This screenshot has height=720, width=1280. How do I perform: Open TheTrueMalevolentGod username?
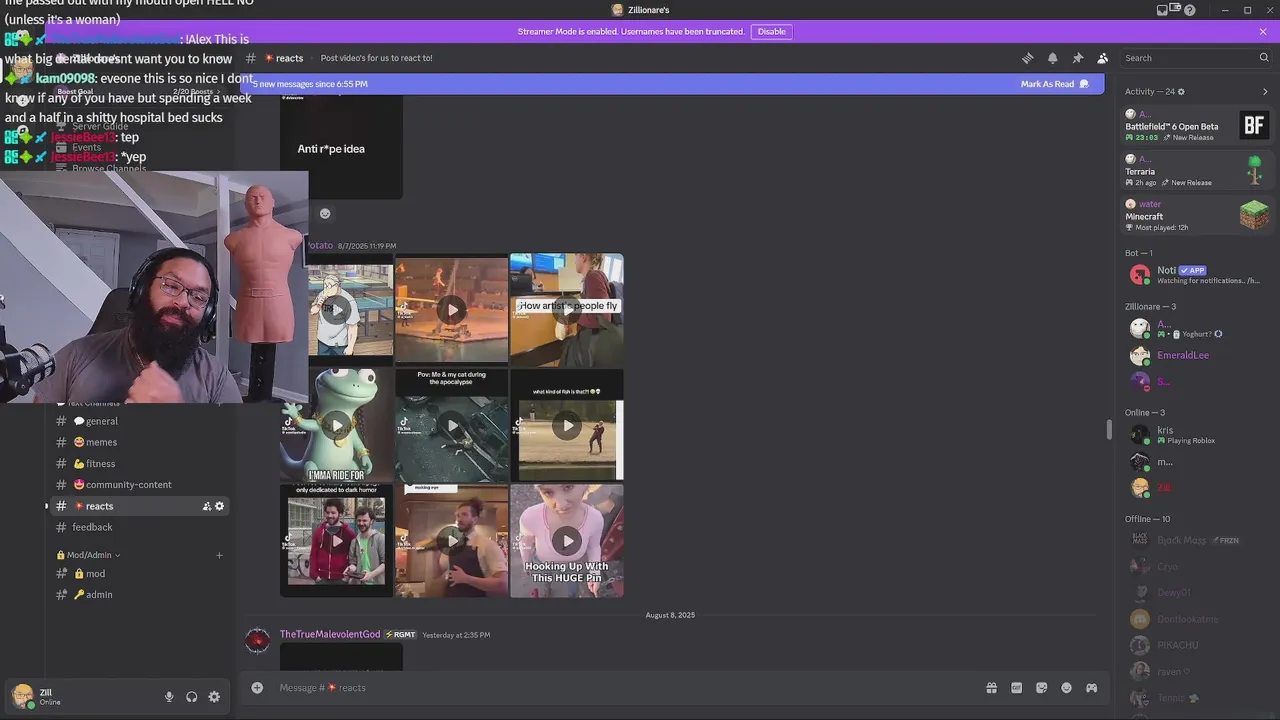click(x=330, y=634)
